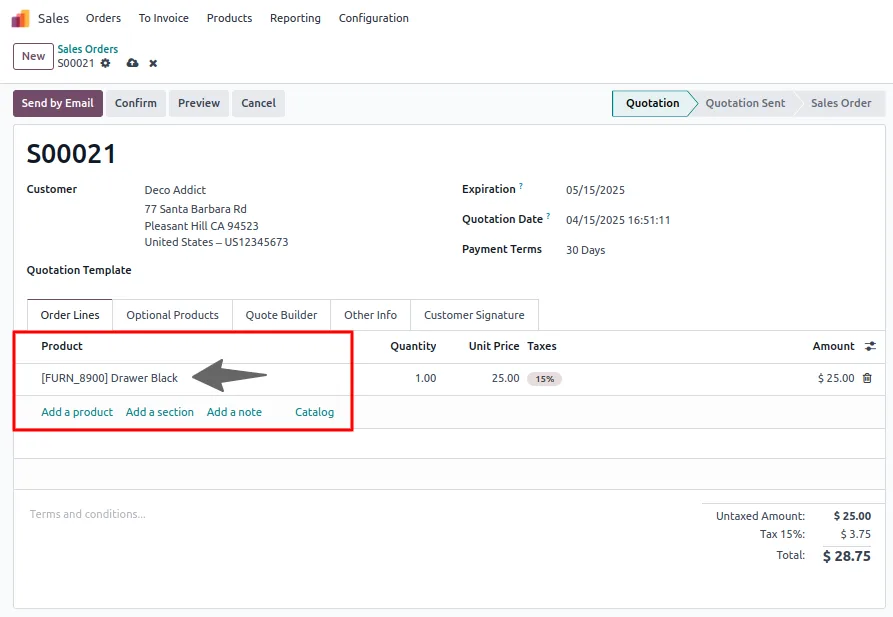Open the Customer Signature tab

474,315
